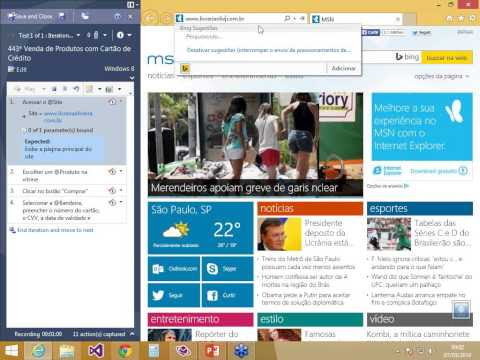Click the undo icon in steps toolbar

click(77, 89)
